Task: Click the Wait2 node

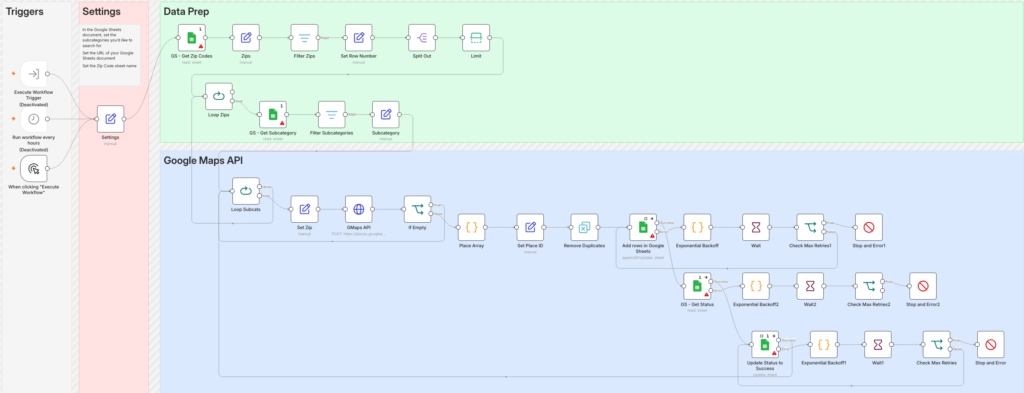Action: (810, 286)
